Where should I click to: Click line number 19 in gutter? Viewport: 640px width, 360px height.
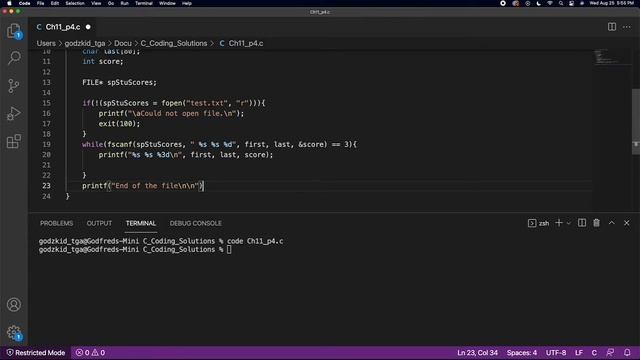(47, 144)
